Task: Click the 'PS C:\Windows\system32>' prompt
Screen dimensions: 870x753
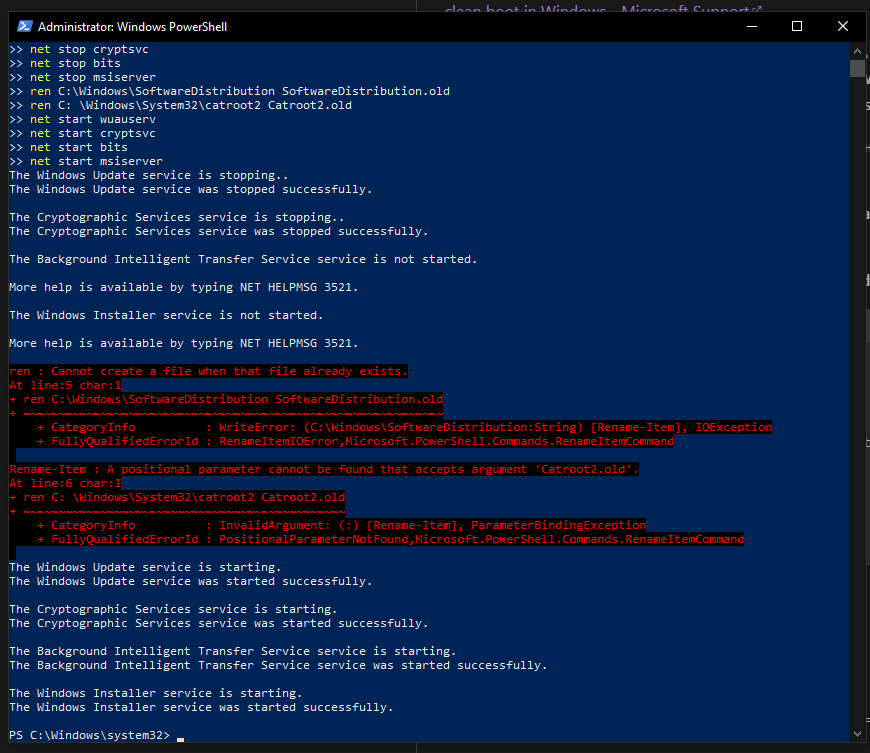Action: click(x=90, y=735)
